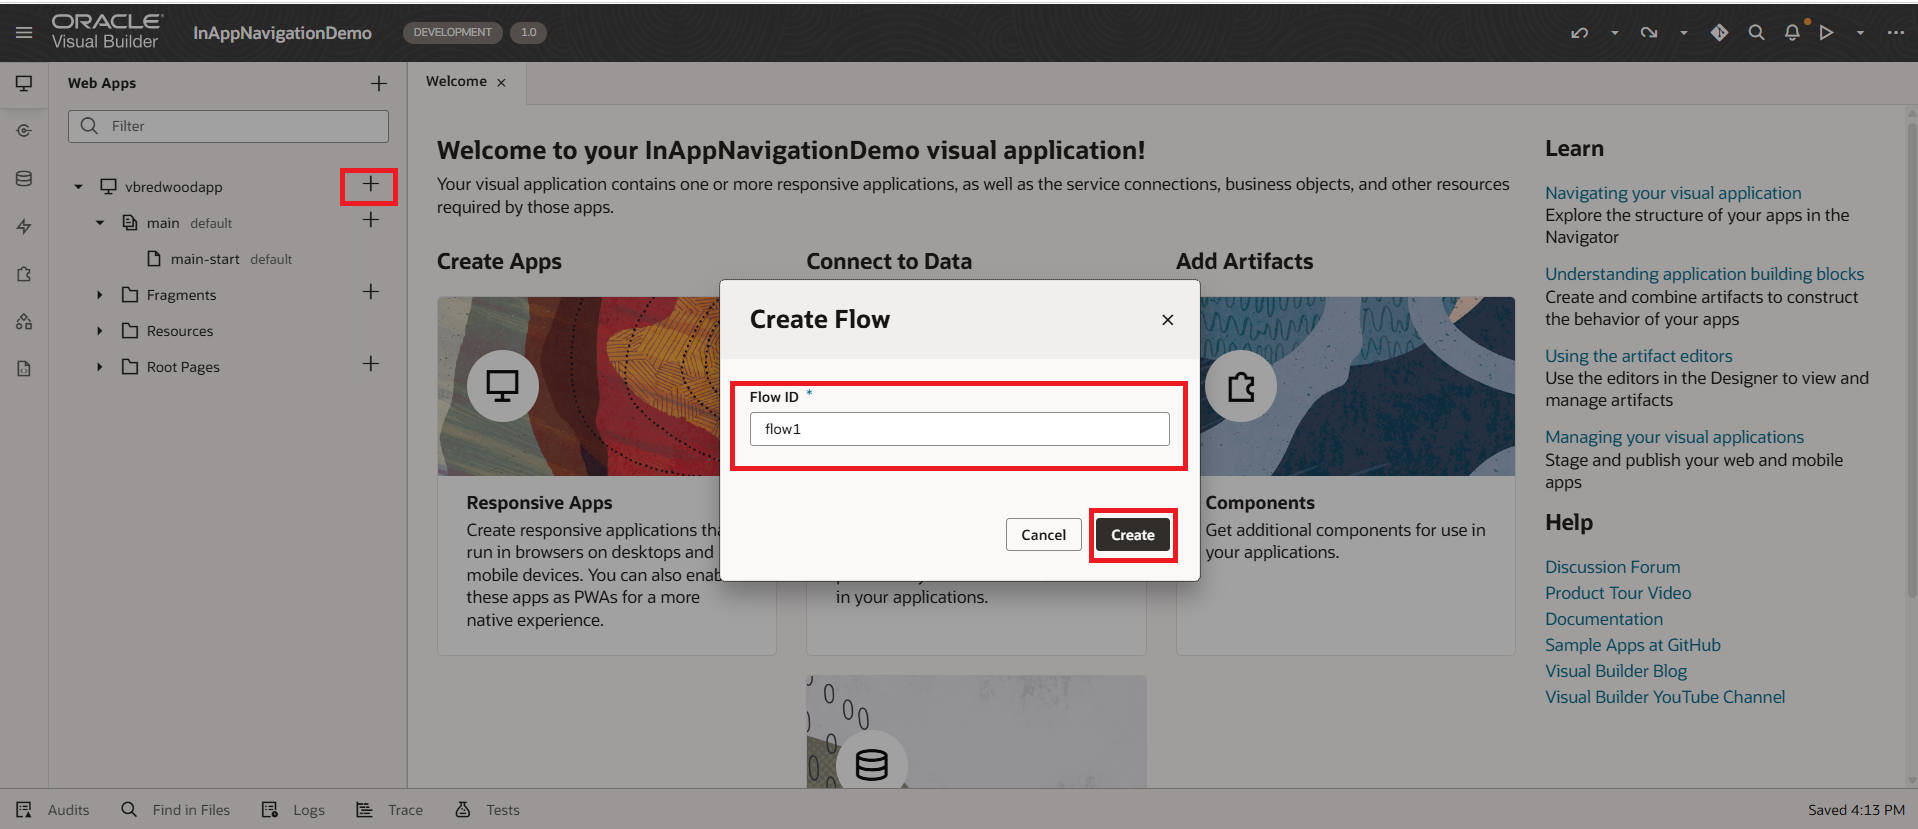The width and height of the screenshot is (1918, 829).
Task: Open the shapes icon in the left sidebar
Action: (24, 322)
